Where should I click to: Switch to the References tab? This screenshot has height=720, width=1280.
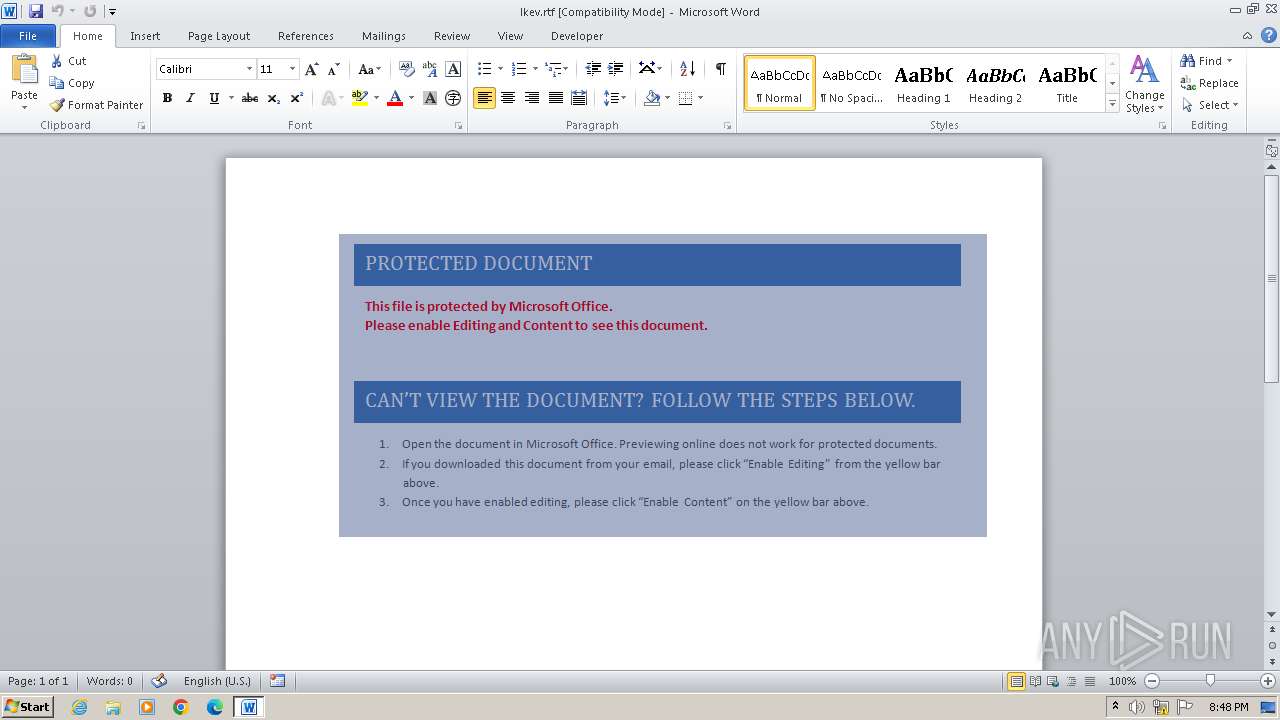click(306, 36)
